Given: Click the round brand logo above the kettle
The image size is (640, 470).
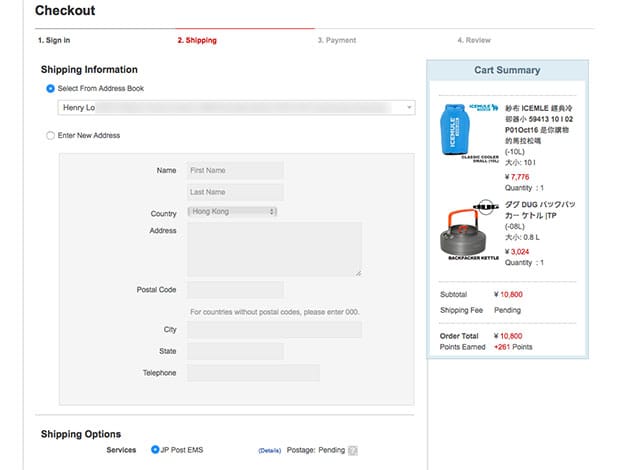Looking at the screenshot, I should 485,207.
